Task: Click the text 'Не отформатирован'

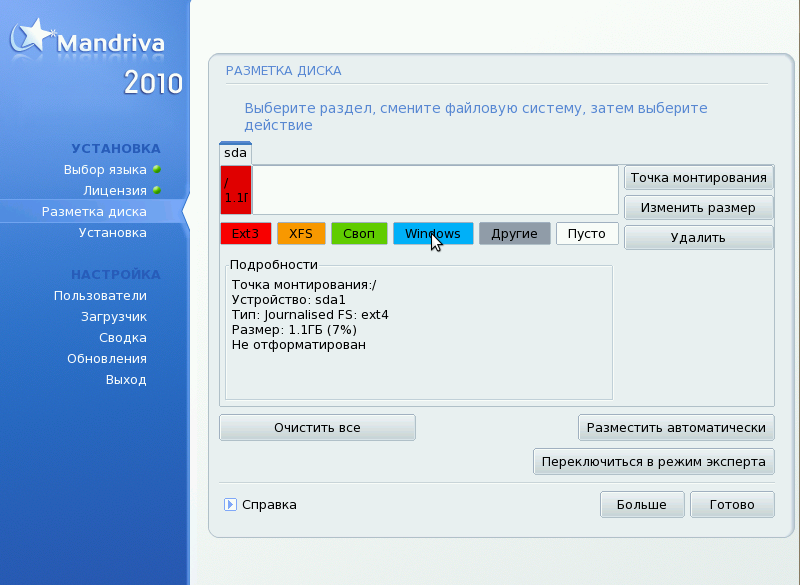Action: [x=299, y=345]
